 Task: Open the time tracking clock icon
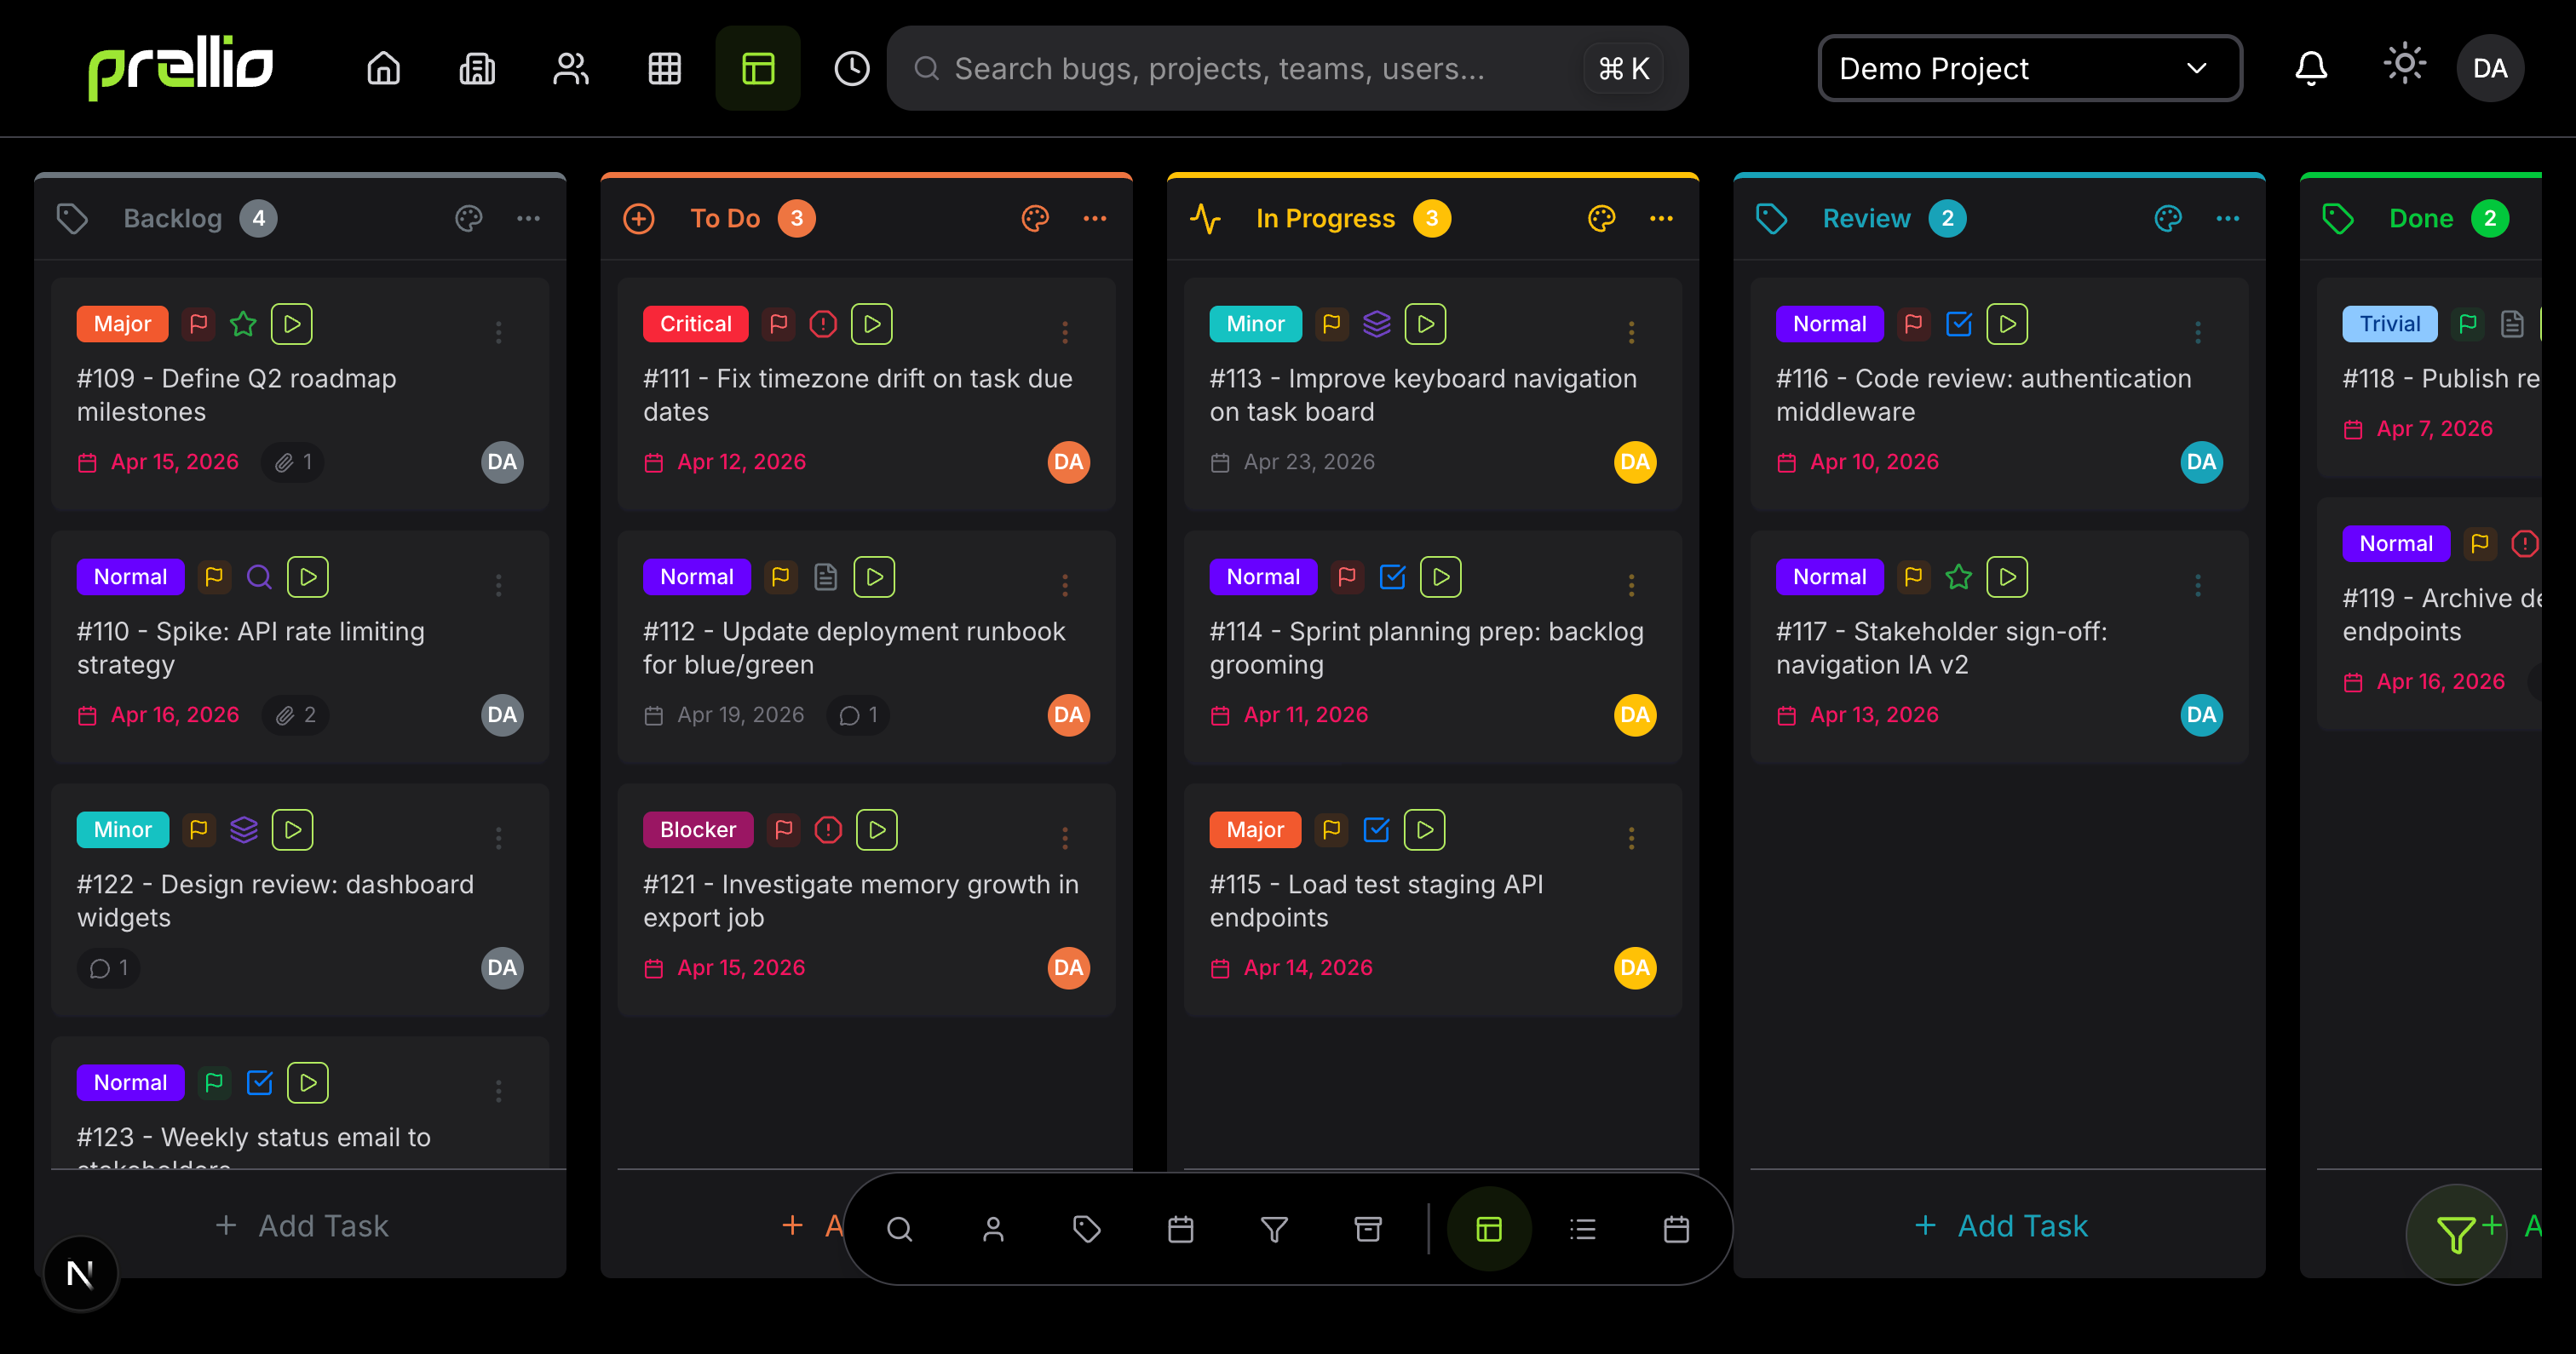pos(852,68)
